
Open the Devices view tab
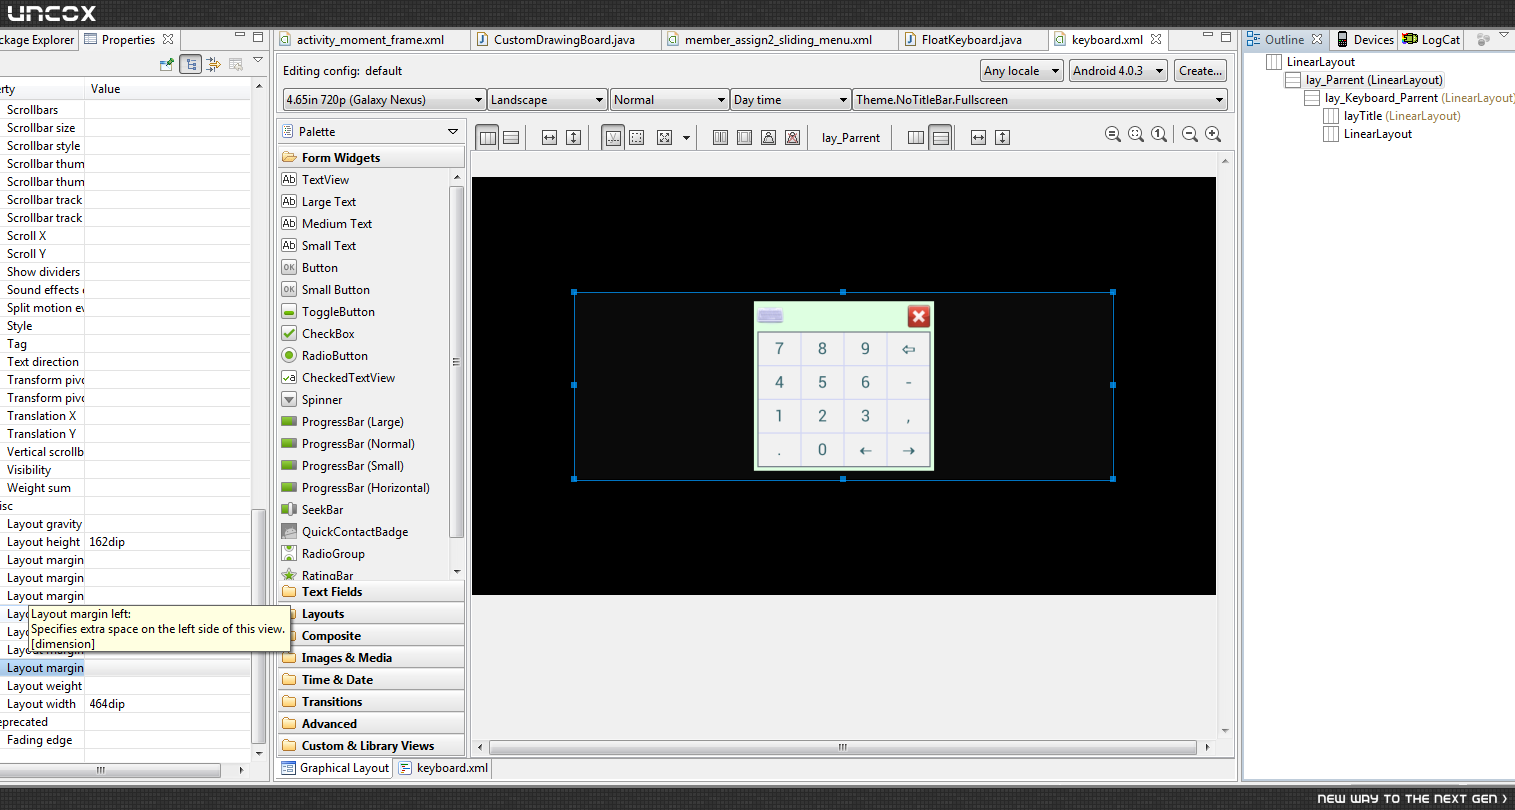point(1366,40)
